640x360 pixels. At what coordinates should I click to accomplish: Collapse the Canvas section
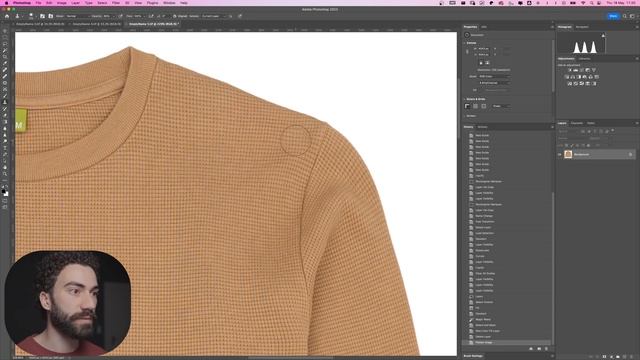pos(464,43)
